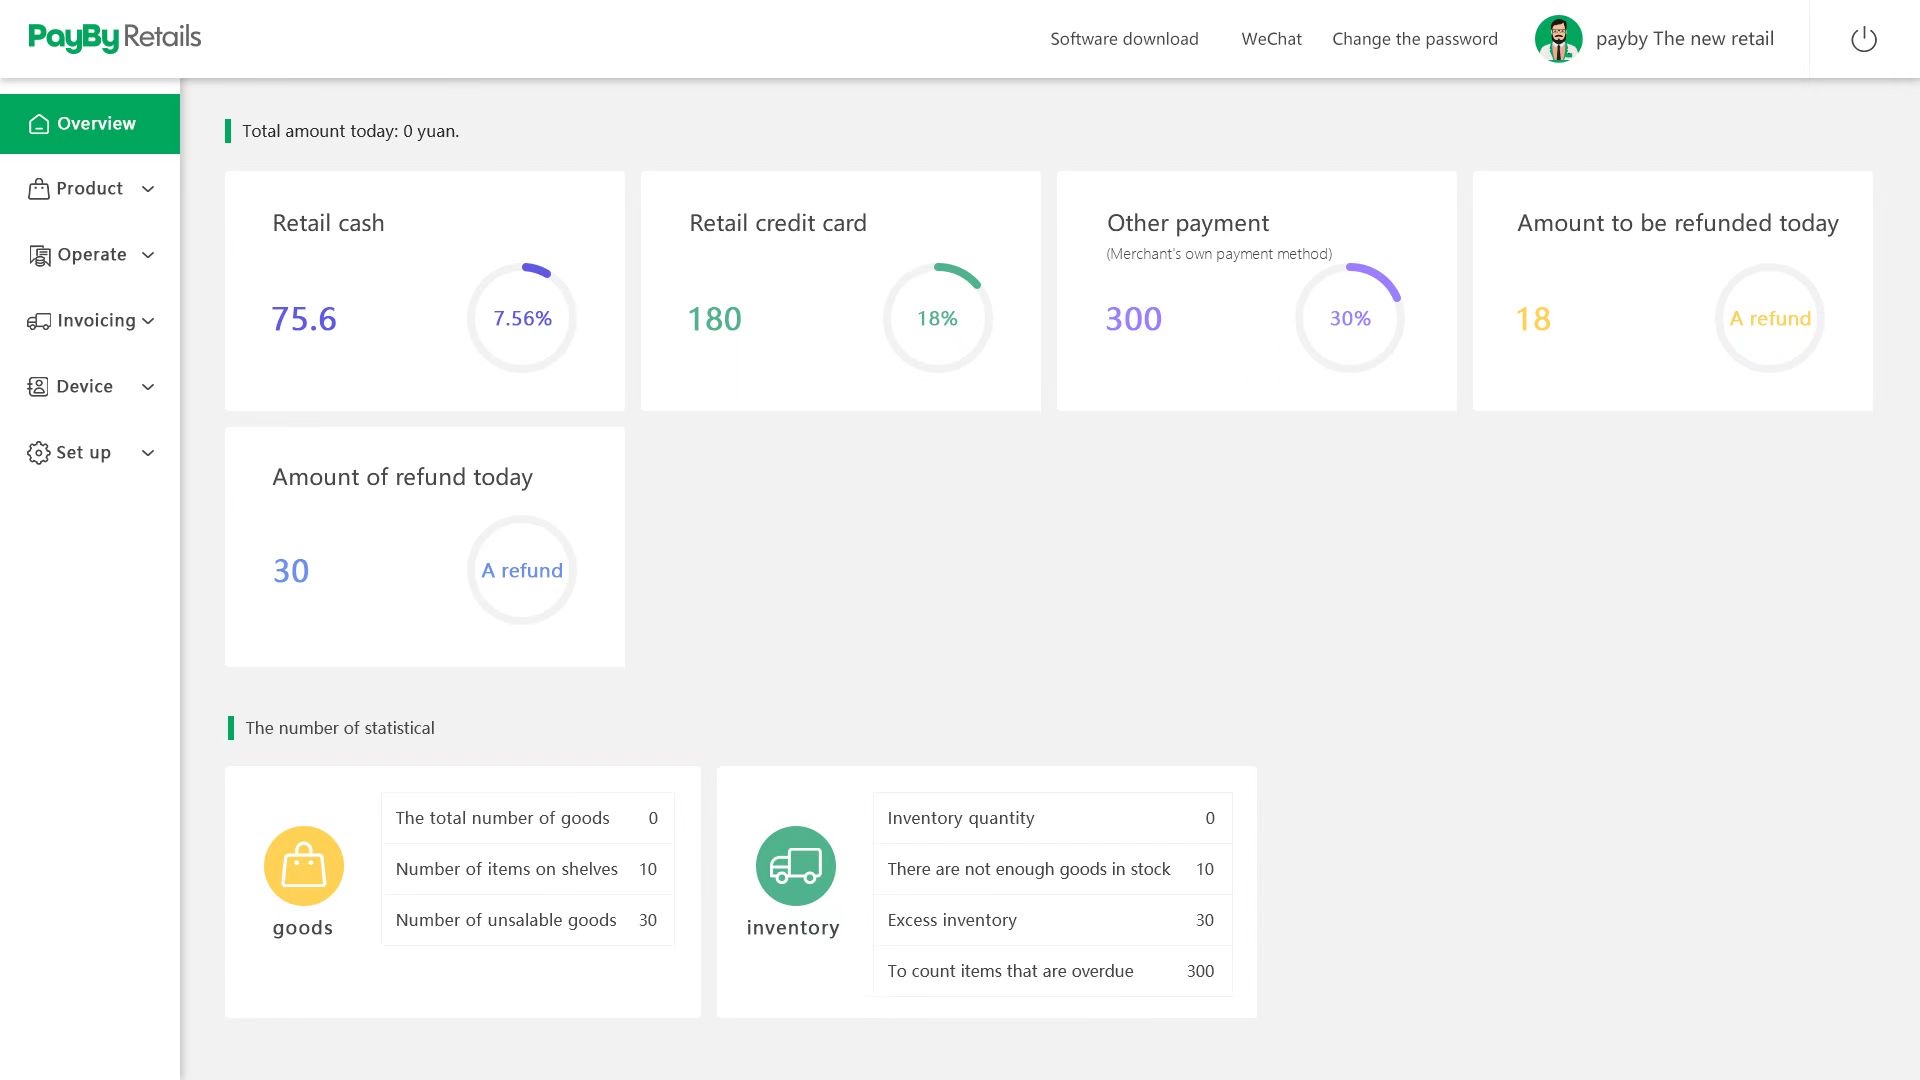Image resolution: width=1920 pixels, height=1080 pixels.
Task: Expand the Operate menu chevron
Action: pos(148,255)
